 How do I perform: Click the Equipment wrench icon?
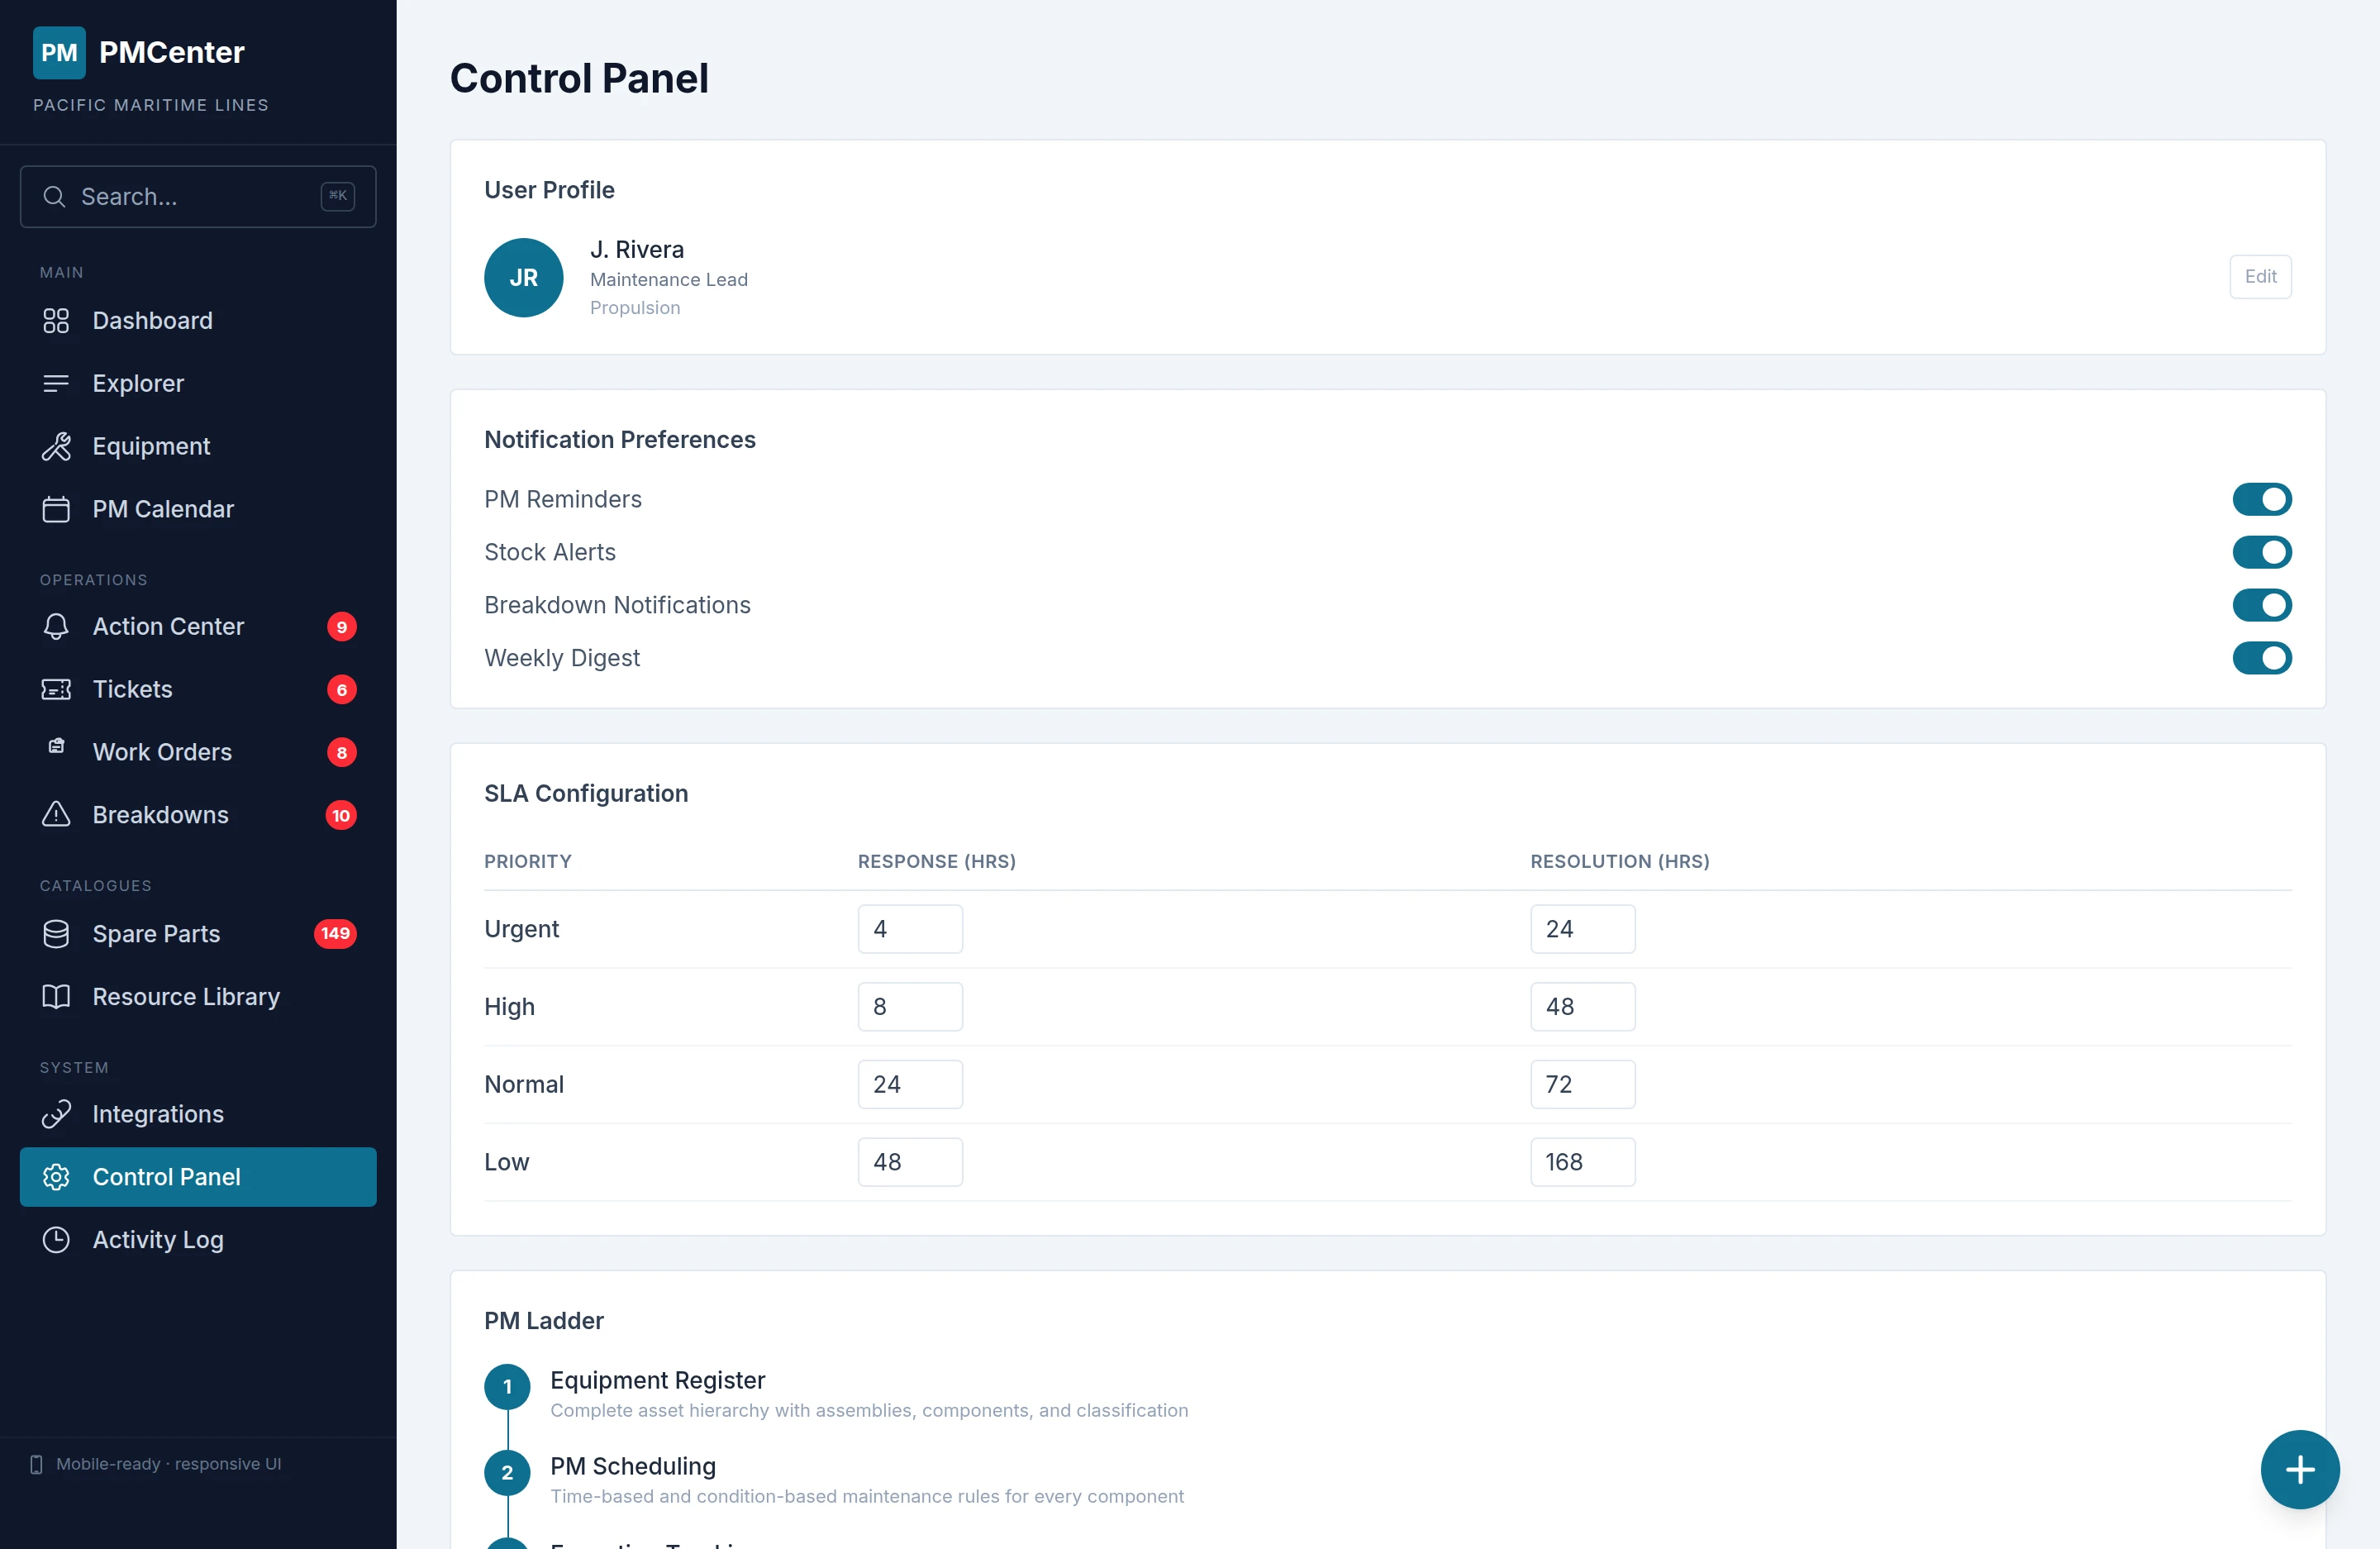(x=56, y=446)
